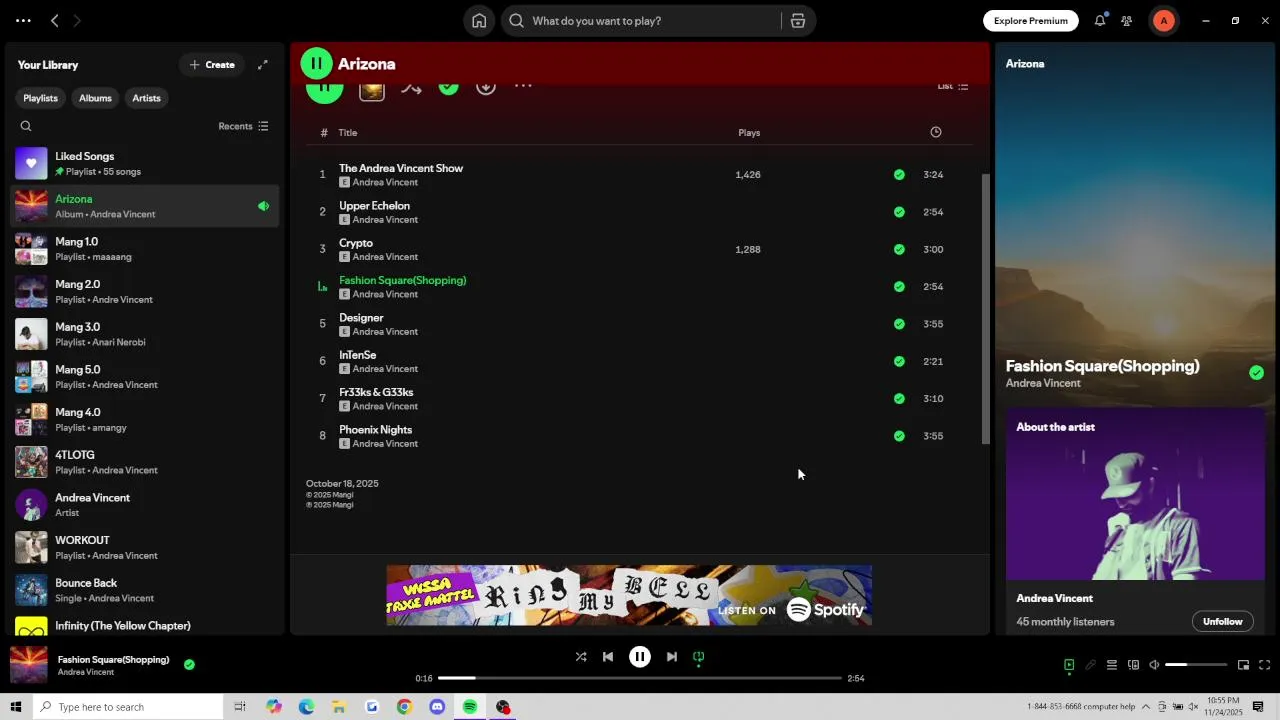Screen dimensions: 1280x720
Task: Open the Mang 3.0 playlist
Action: [146, 334]
